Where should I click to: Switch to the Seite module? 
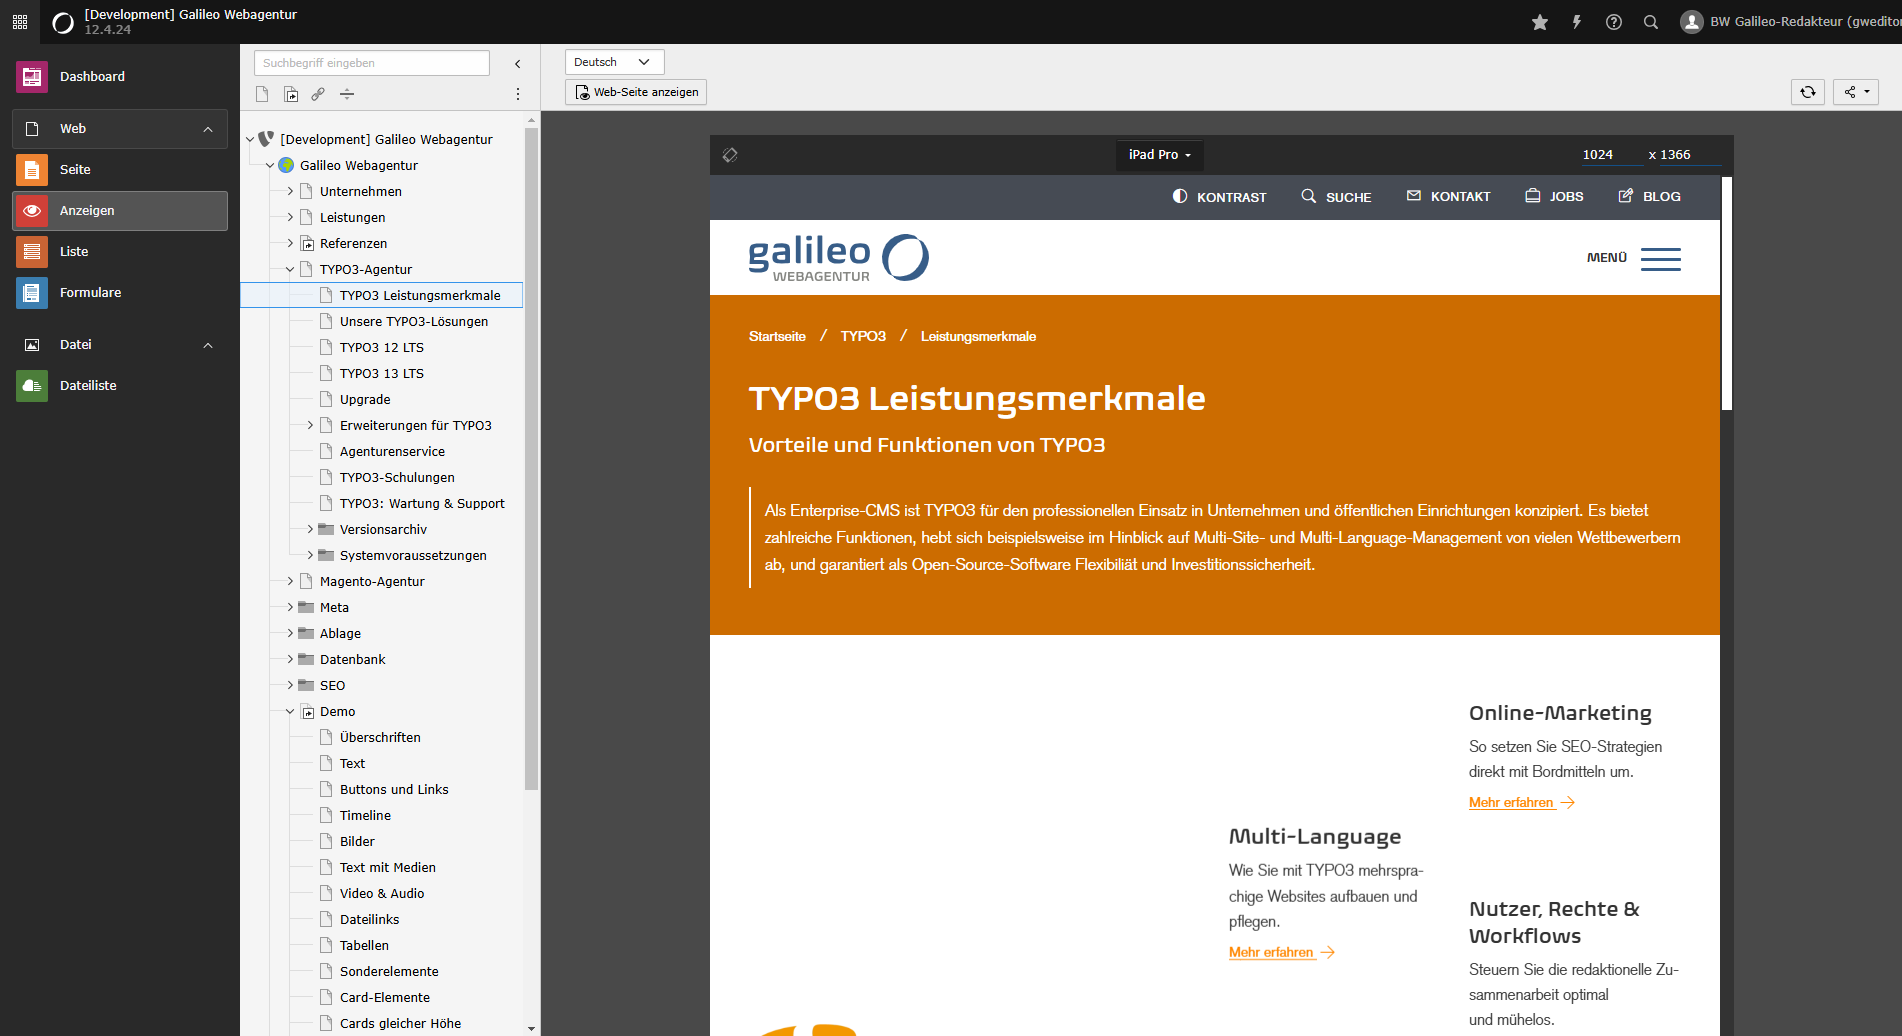click(75, 169)
